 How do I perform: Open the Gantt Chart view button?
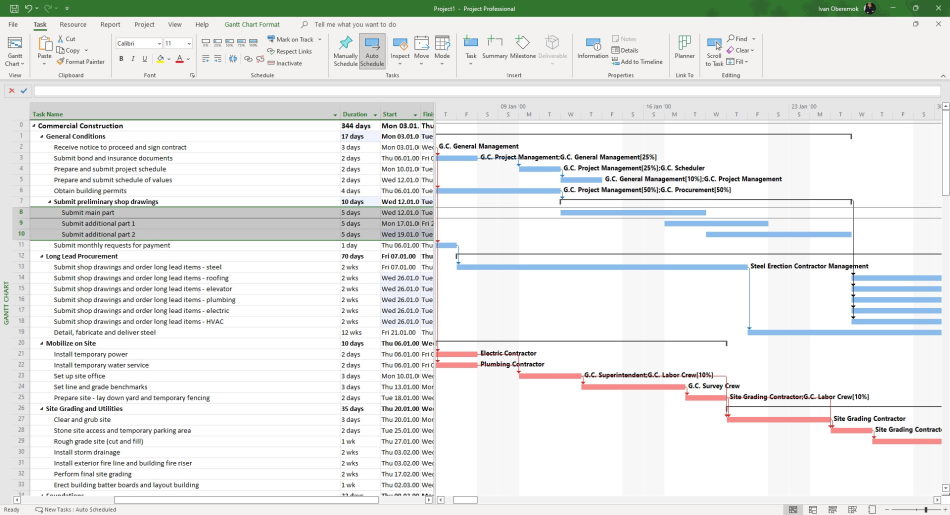click(15, 51)
